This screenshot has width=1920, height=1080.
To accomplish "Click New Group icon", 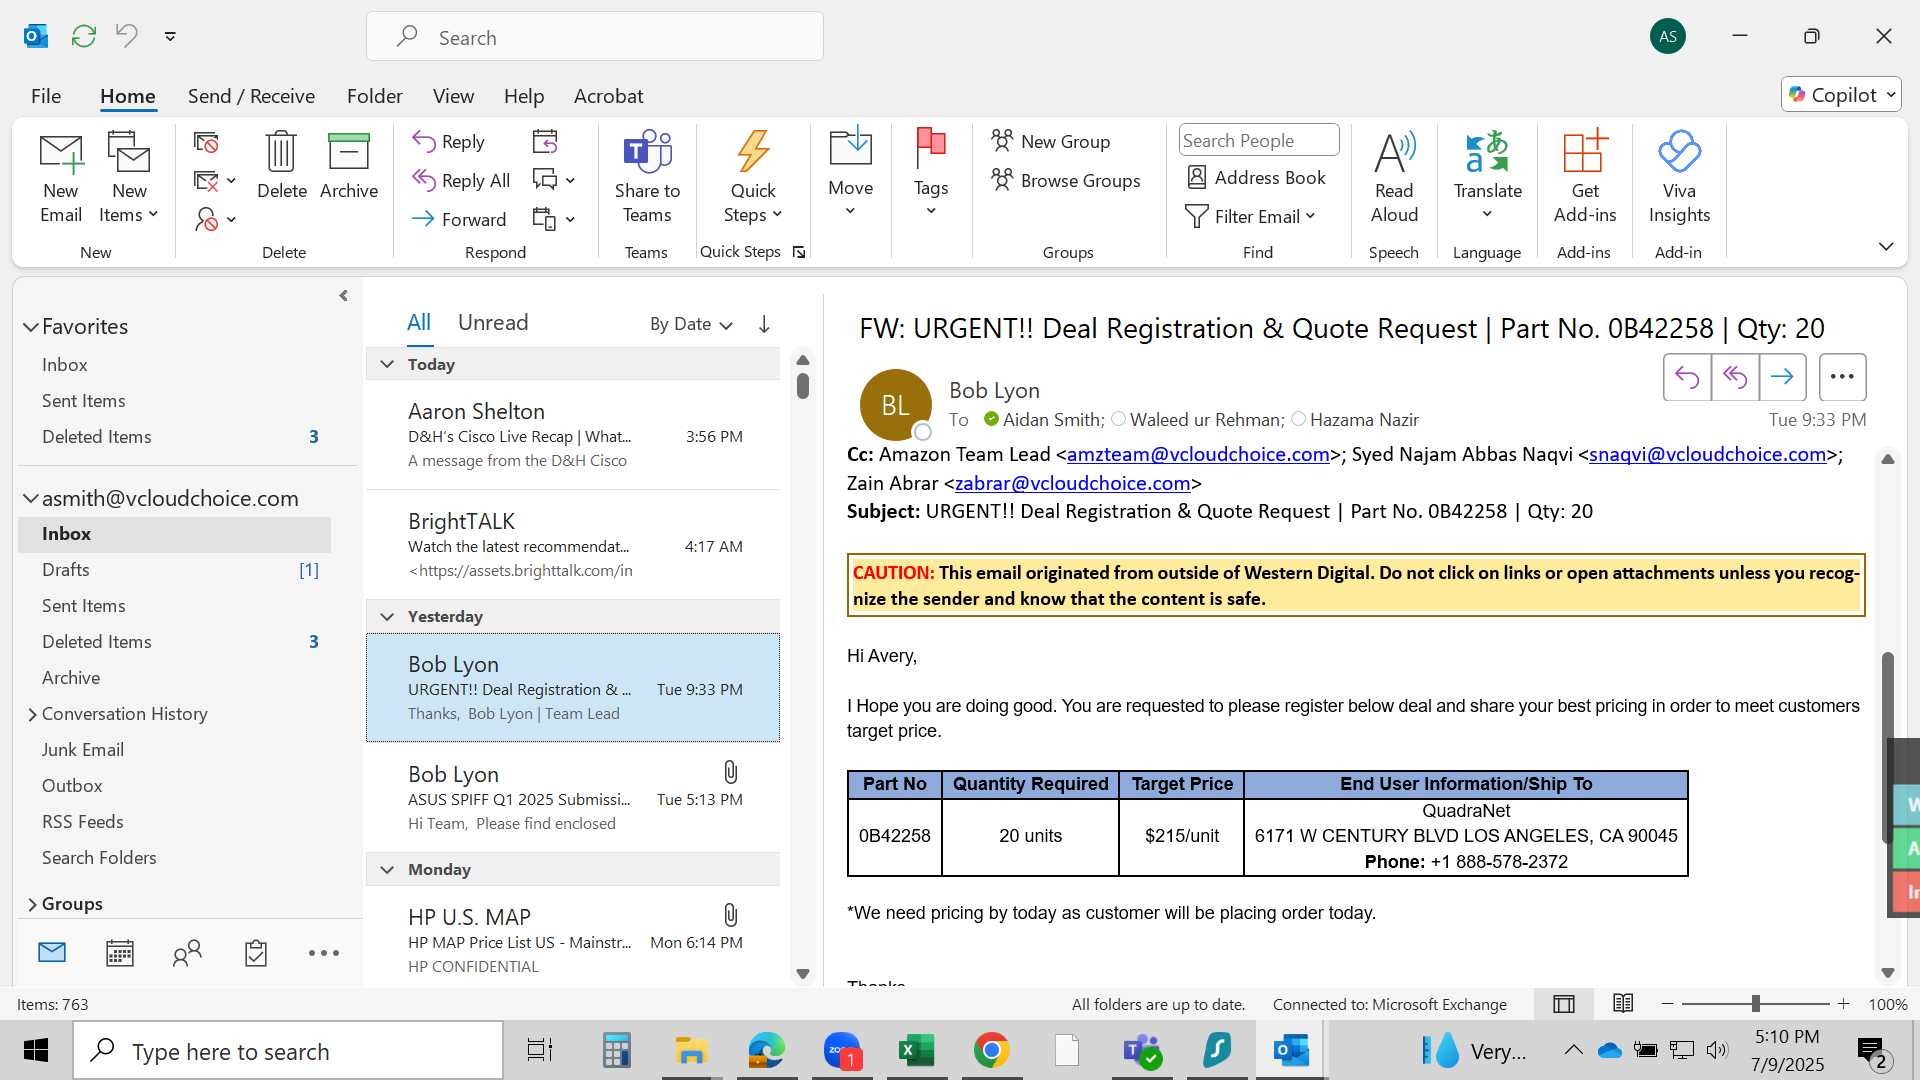I will click(1050, 141).
